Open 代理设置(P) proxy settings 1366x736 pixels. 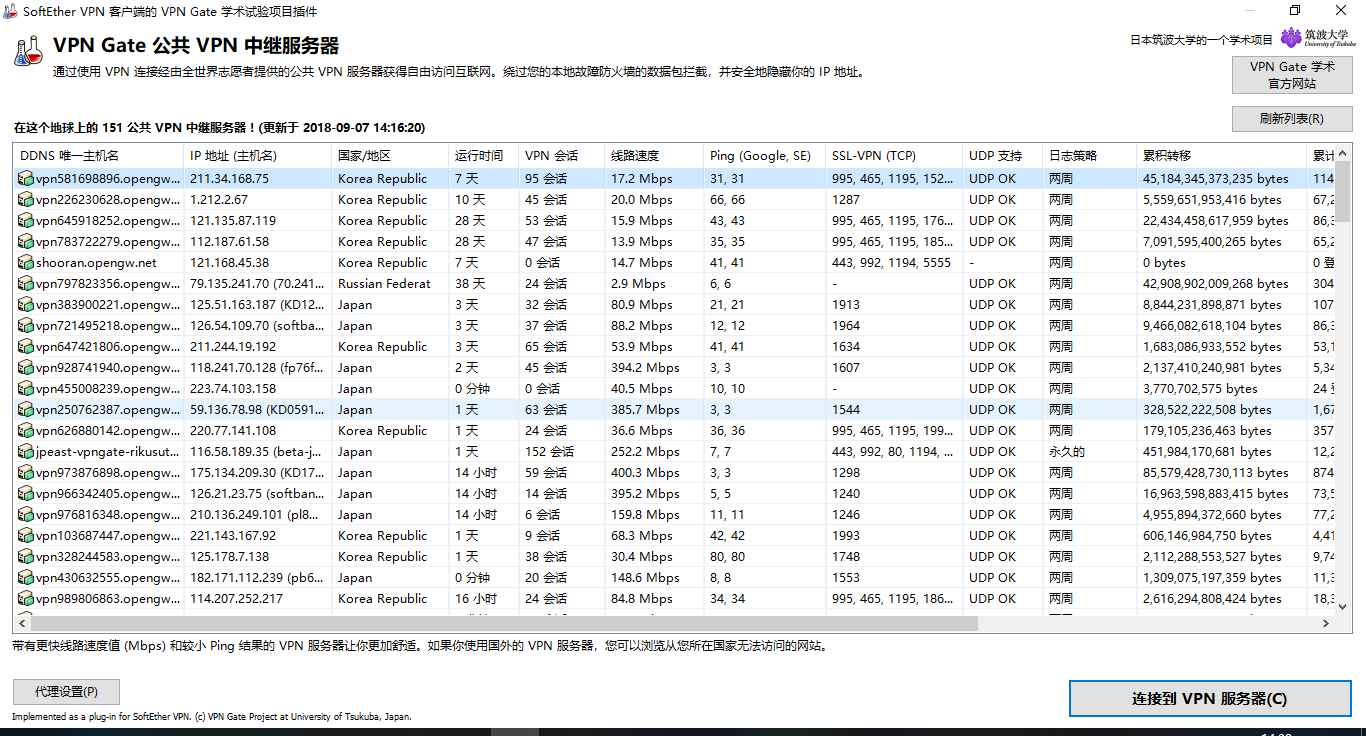pos(66,692)
